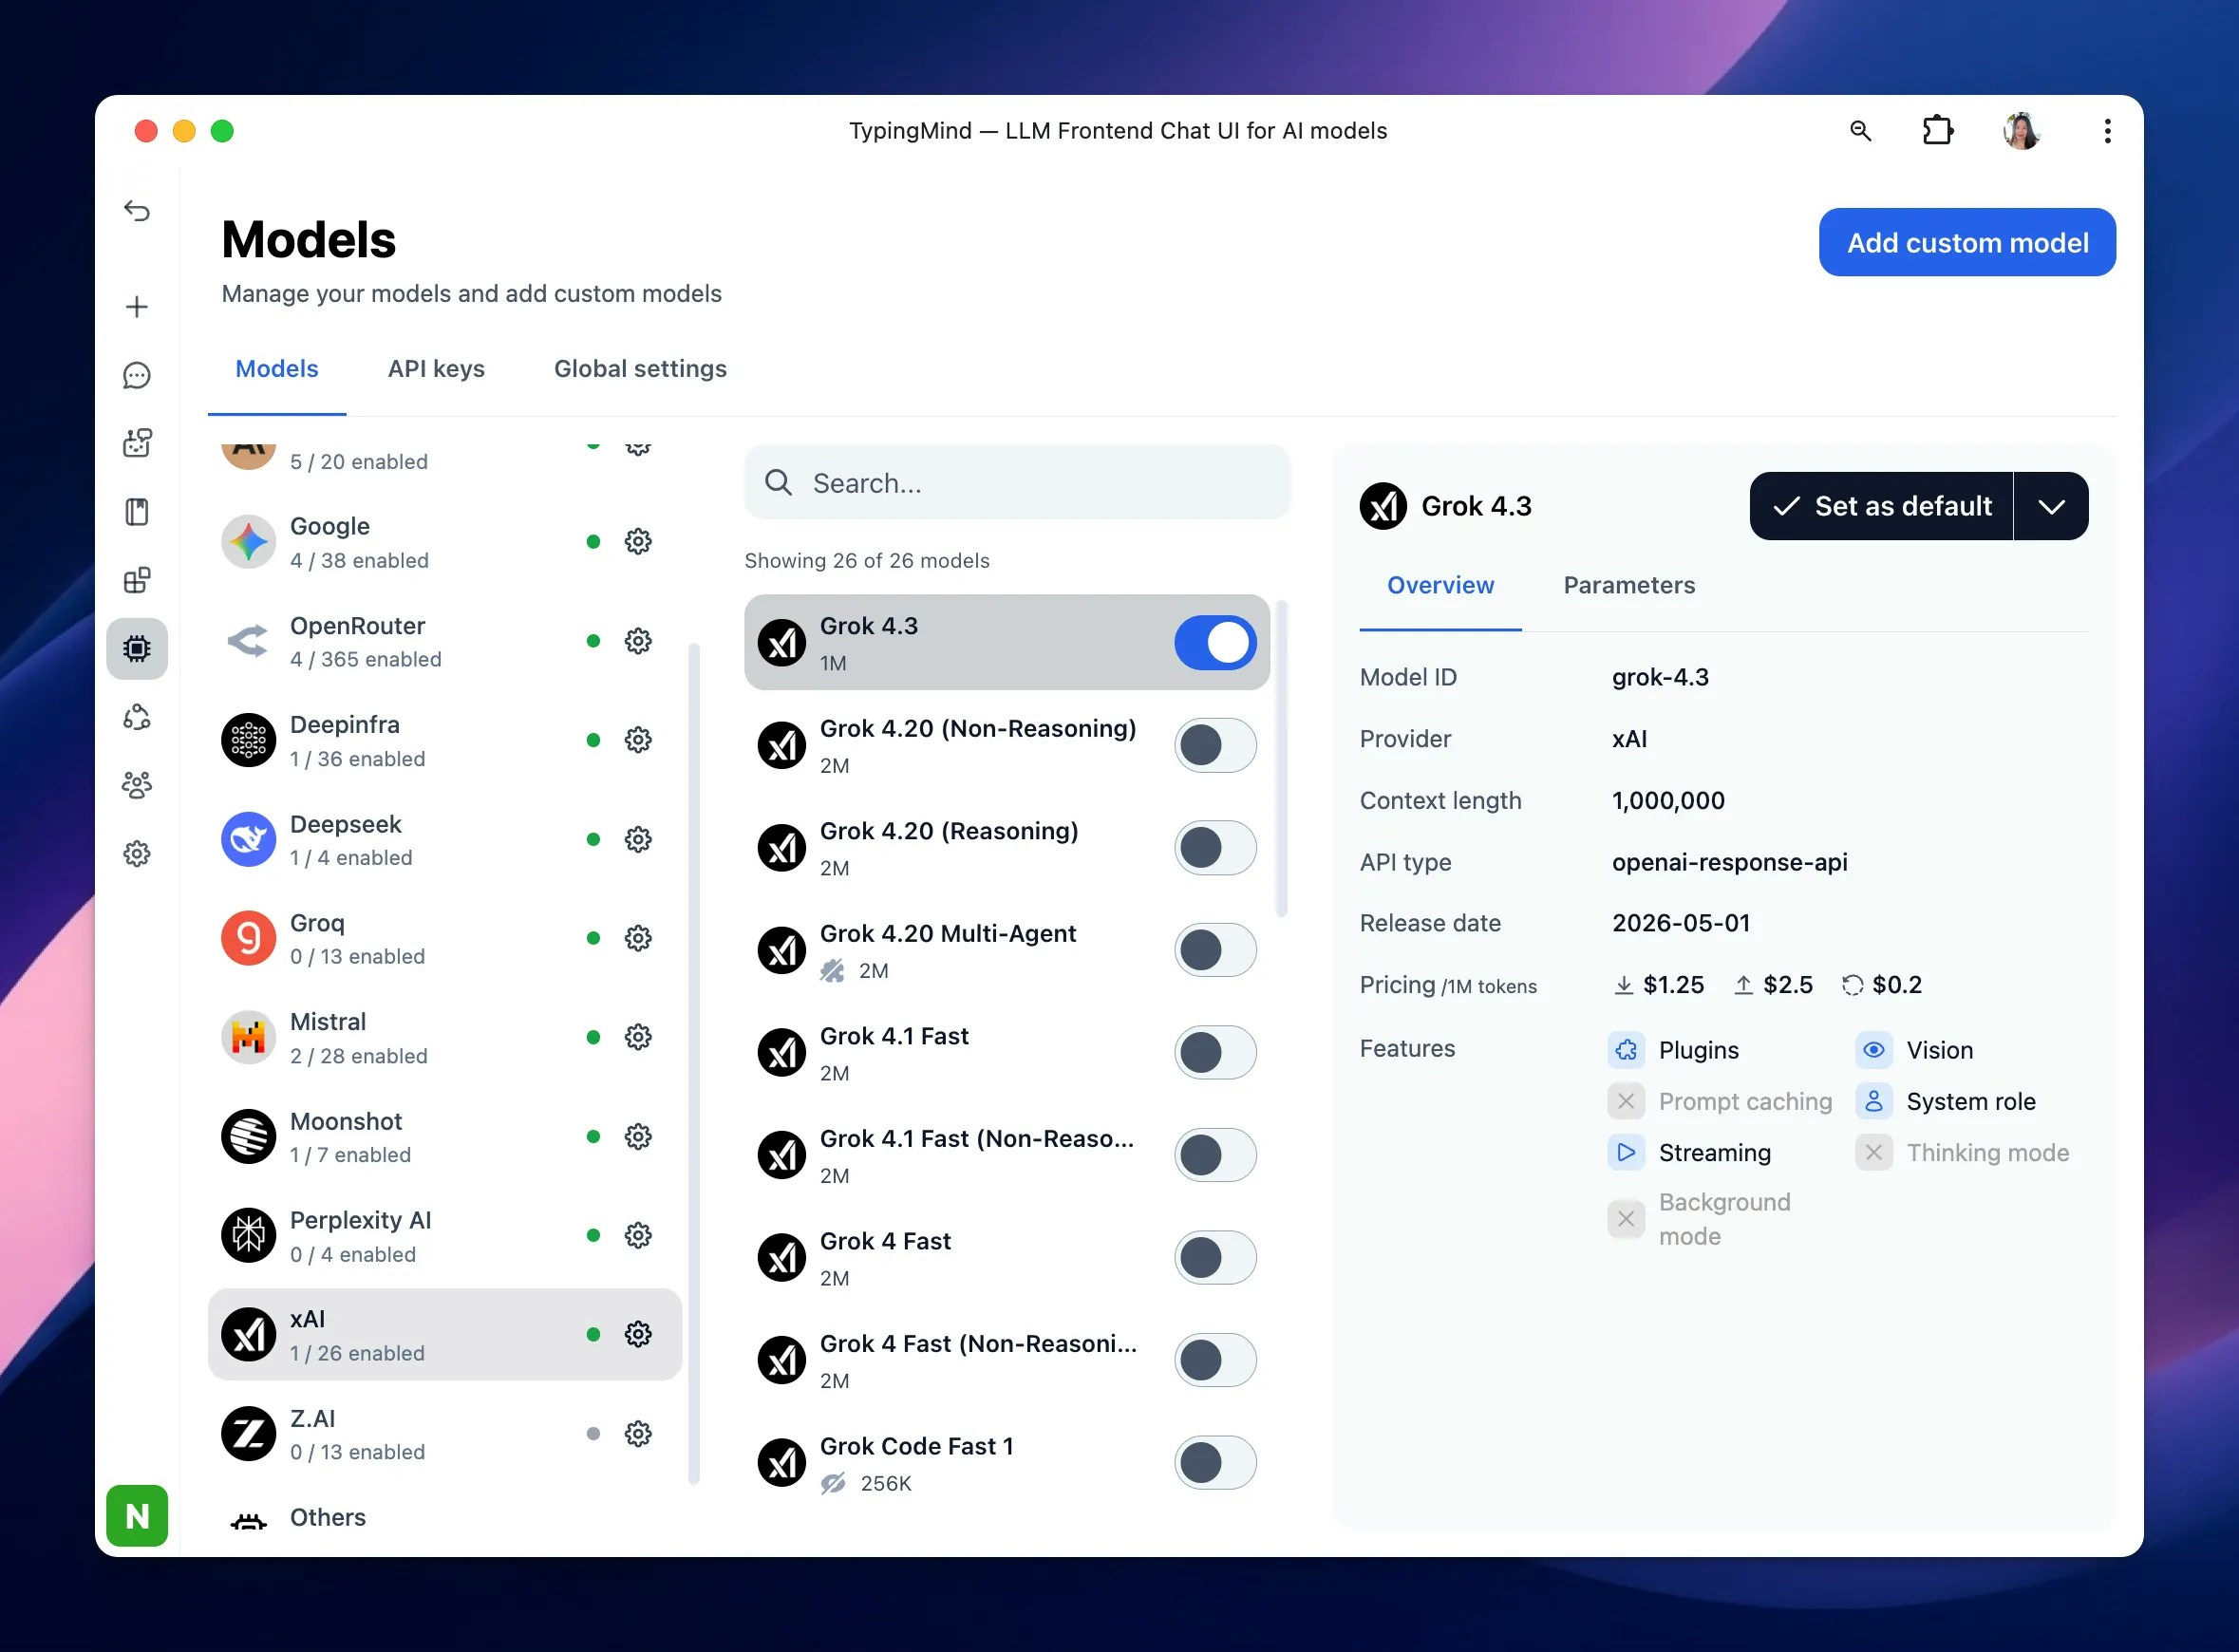Click the green N workspace avatar
The image size is (2239, 1652).
tap(137, 1516)
